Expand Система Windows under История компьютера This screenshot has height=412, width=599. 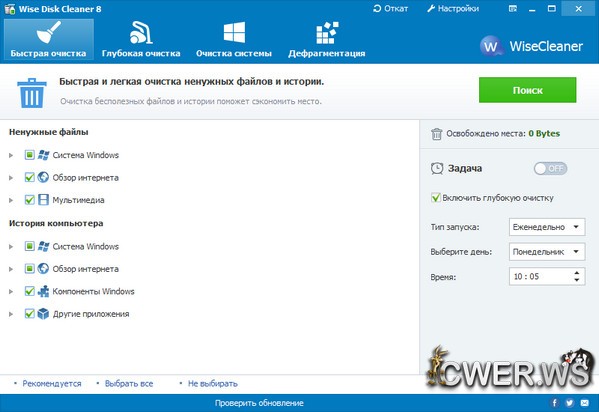tap(11, 247)
